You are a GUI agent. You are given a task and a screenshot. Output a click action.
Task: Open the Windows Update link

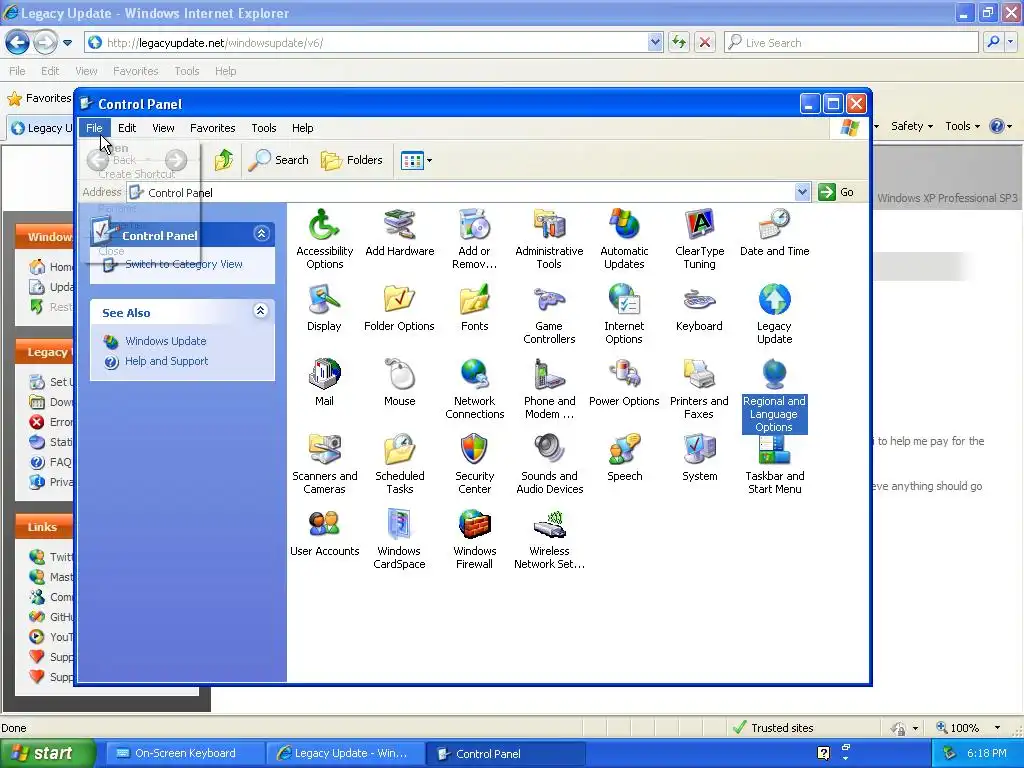point(166,341)
